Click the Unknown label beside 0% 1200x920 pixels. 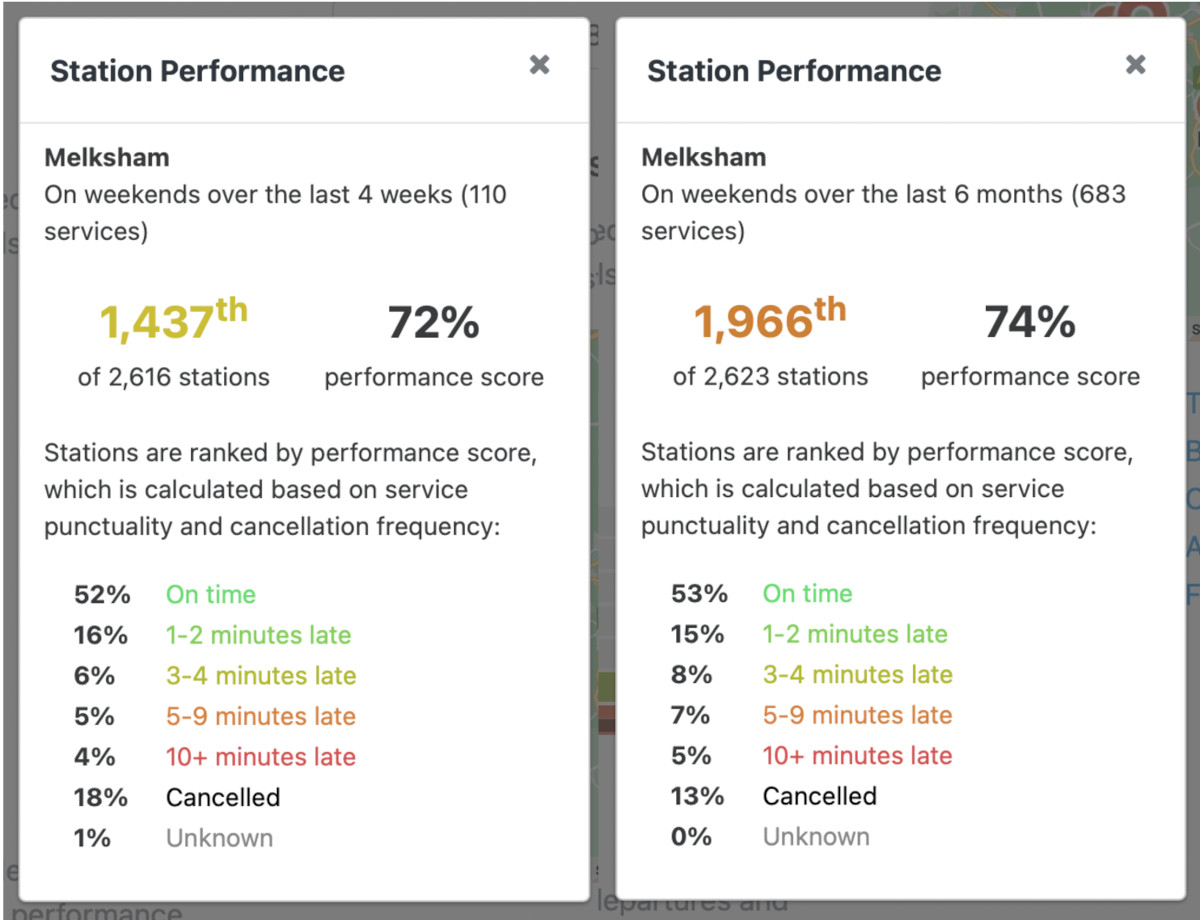point(816,837)
